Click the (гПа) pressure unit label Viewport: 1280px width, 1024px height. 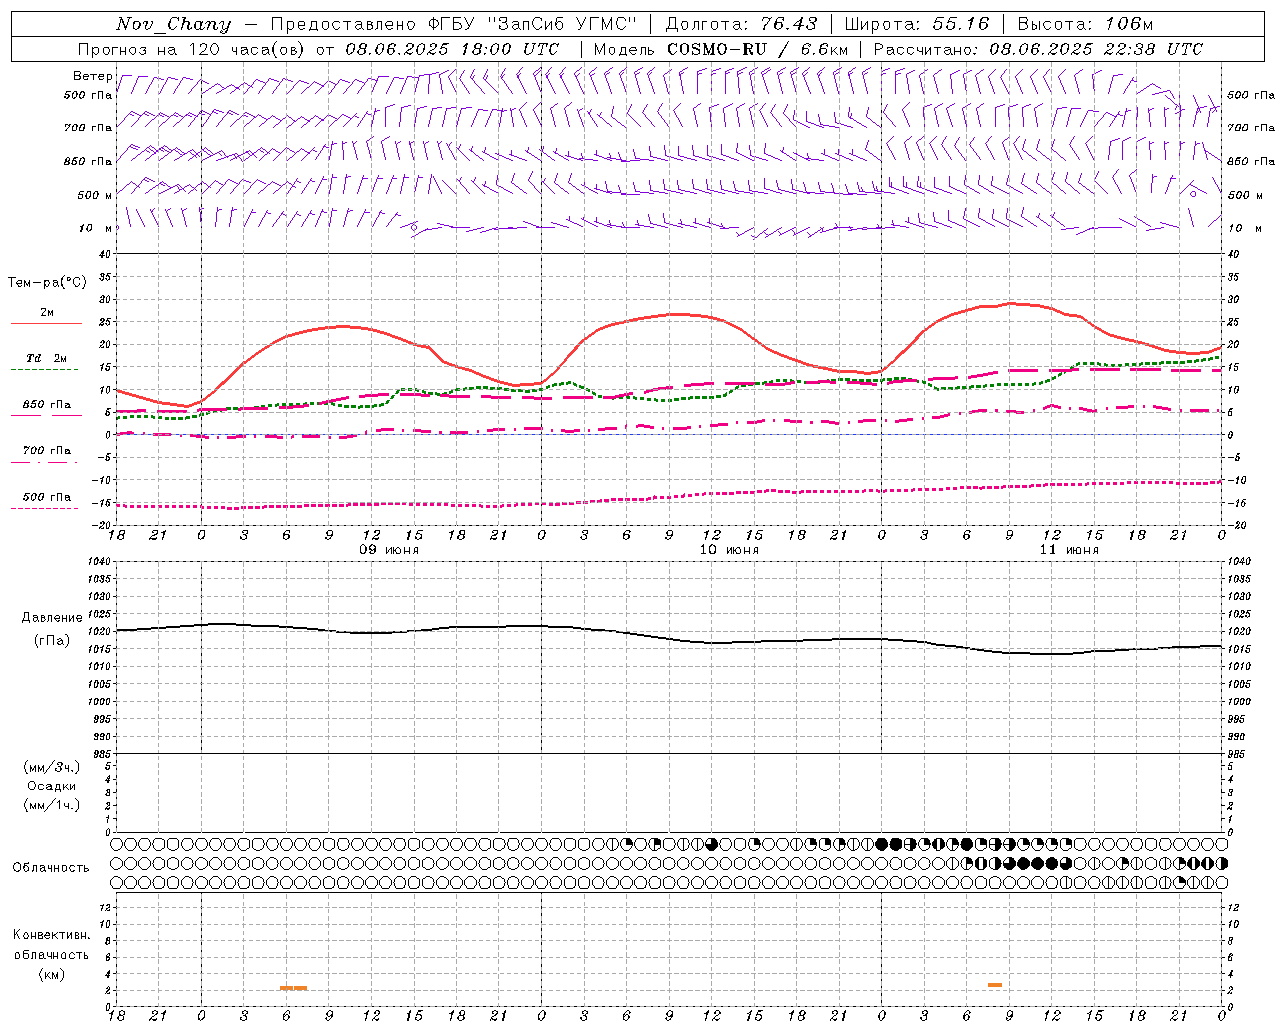[52, 641]
